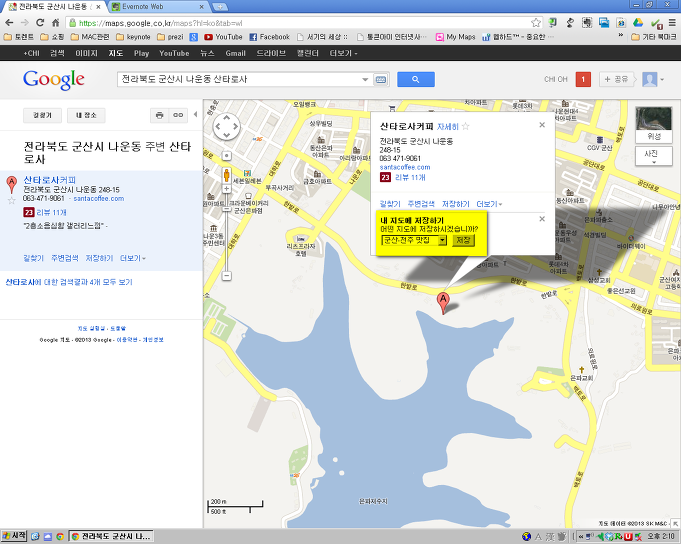Open the Windows 시작 button
This screenshot has height=544, width=681.
[x=13, y=536]
